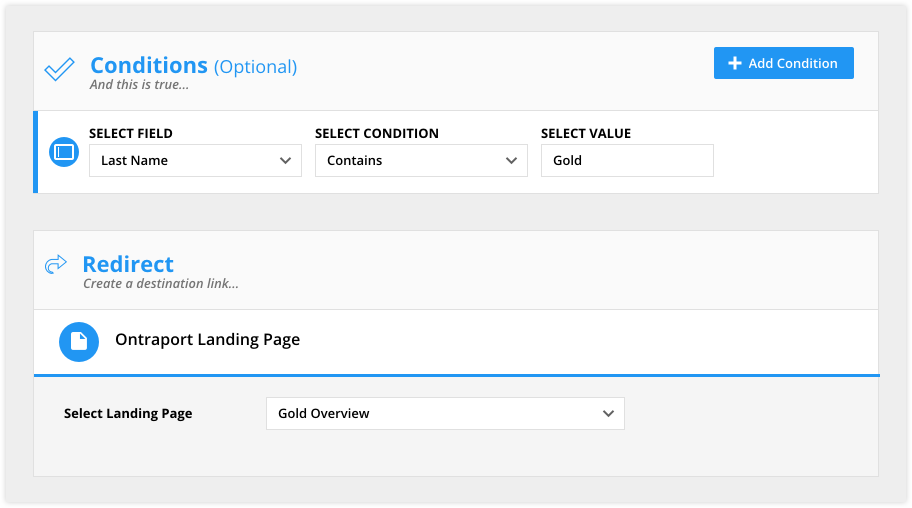The image size is (912, 508).
Task: Click the Select Landing Page label
Action: tap(128, 414)
